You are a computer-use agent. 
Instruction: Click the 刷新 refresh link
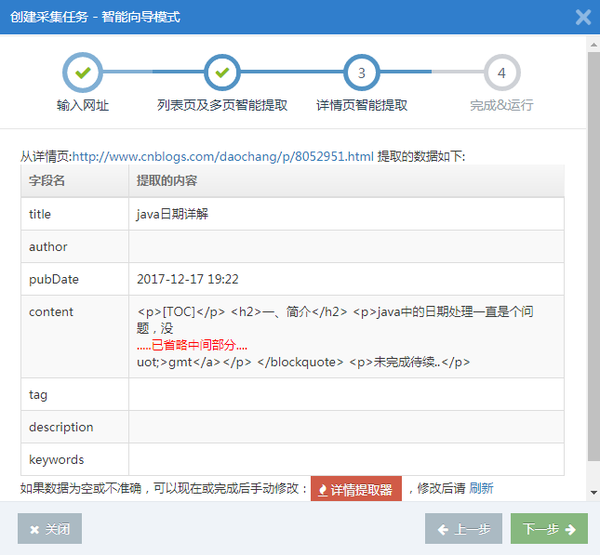point(481,488)
